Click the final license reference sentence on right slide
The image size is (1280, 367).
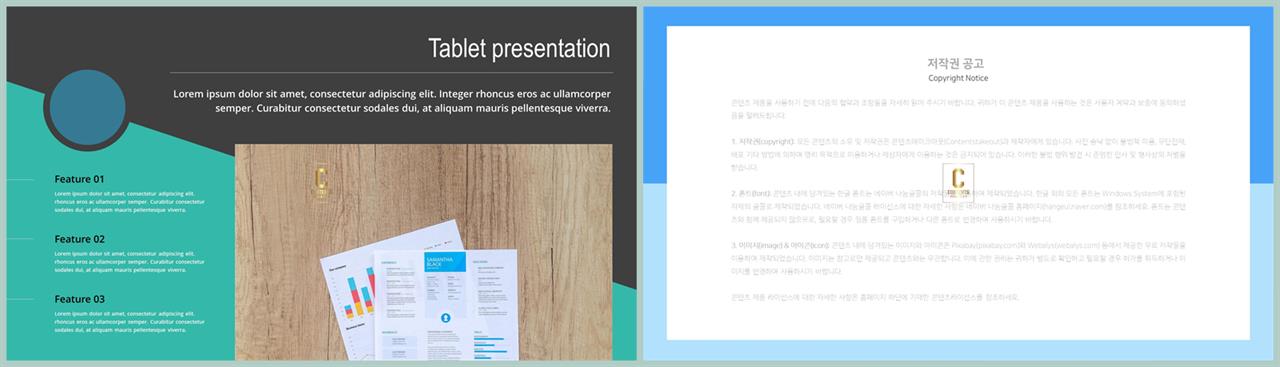[x=875, y=297]
